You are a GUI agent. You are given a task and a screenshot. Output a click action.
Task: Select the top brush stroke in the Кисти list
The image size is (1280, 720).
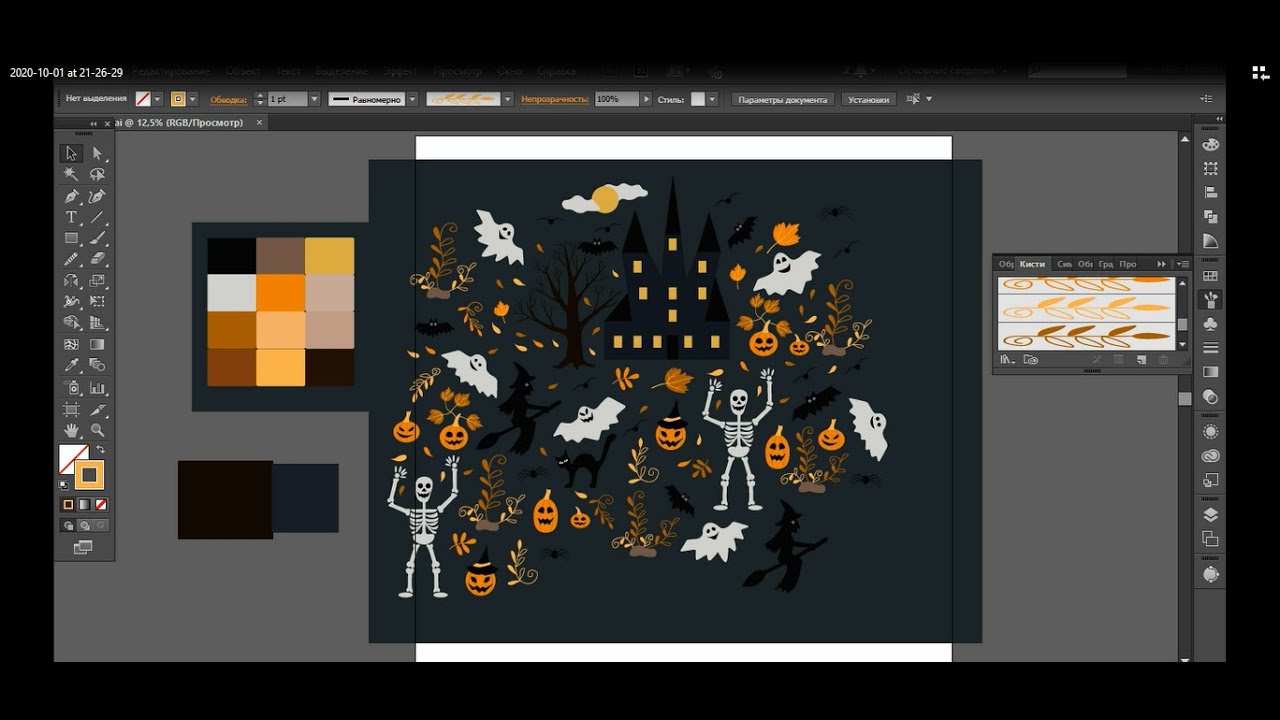[1086, 284]
